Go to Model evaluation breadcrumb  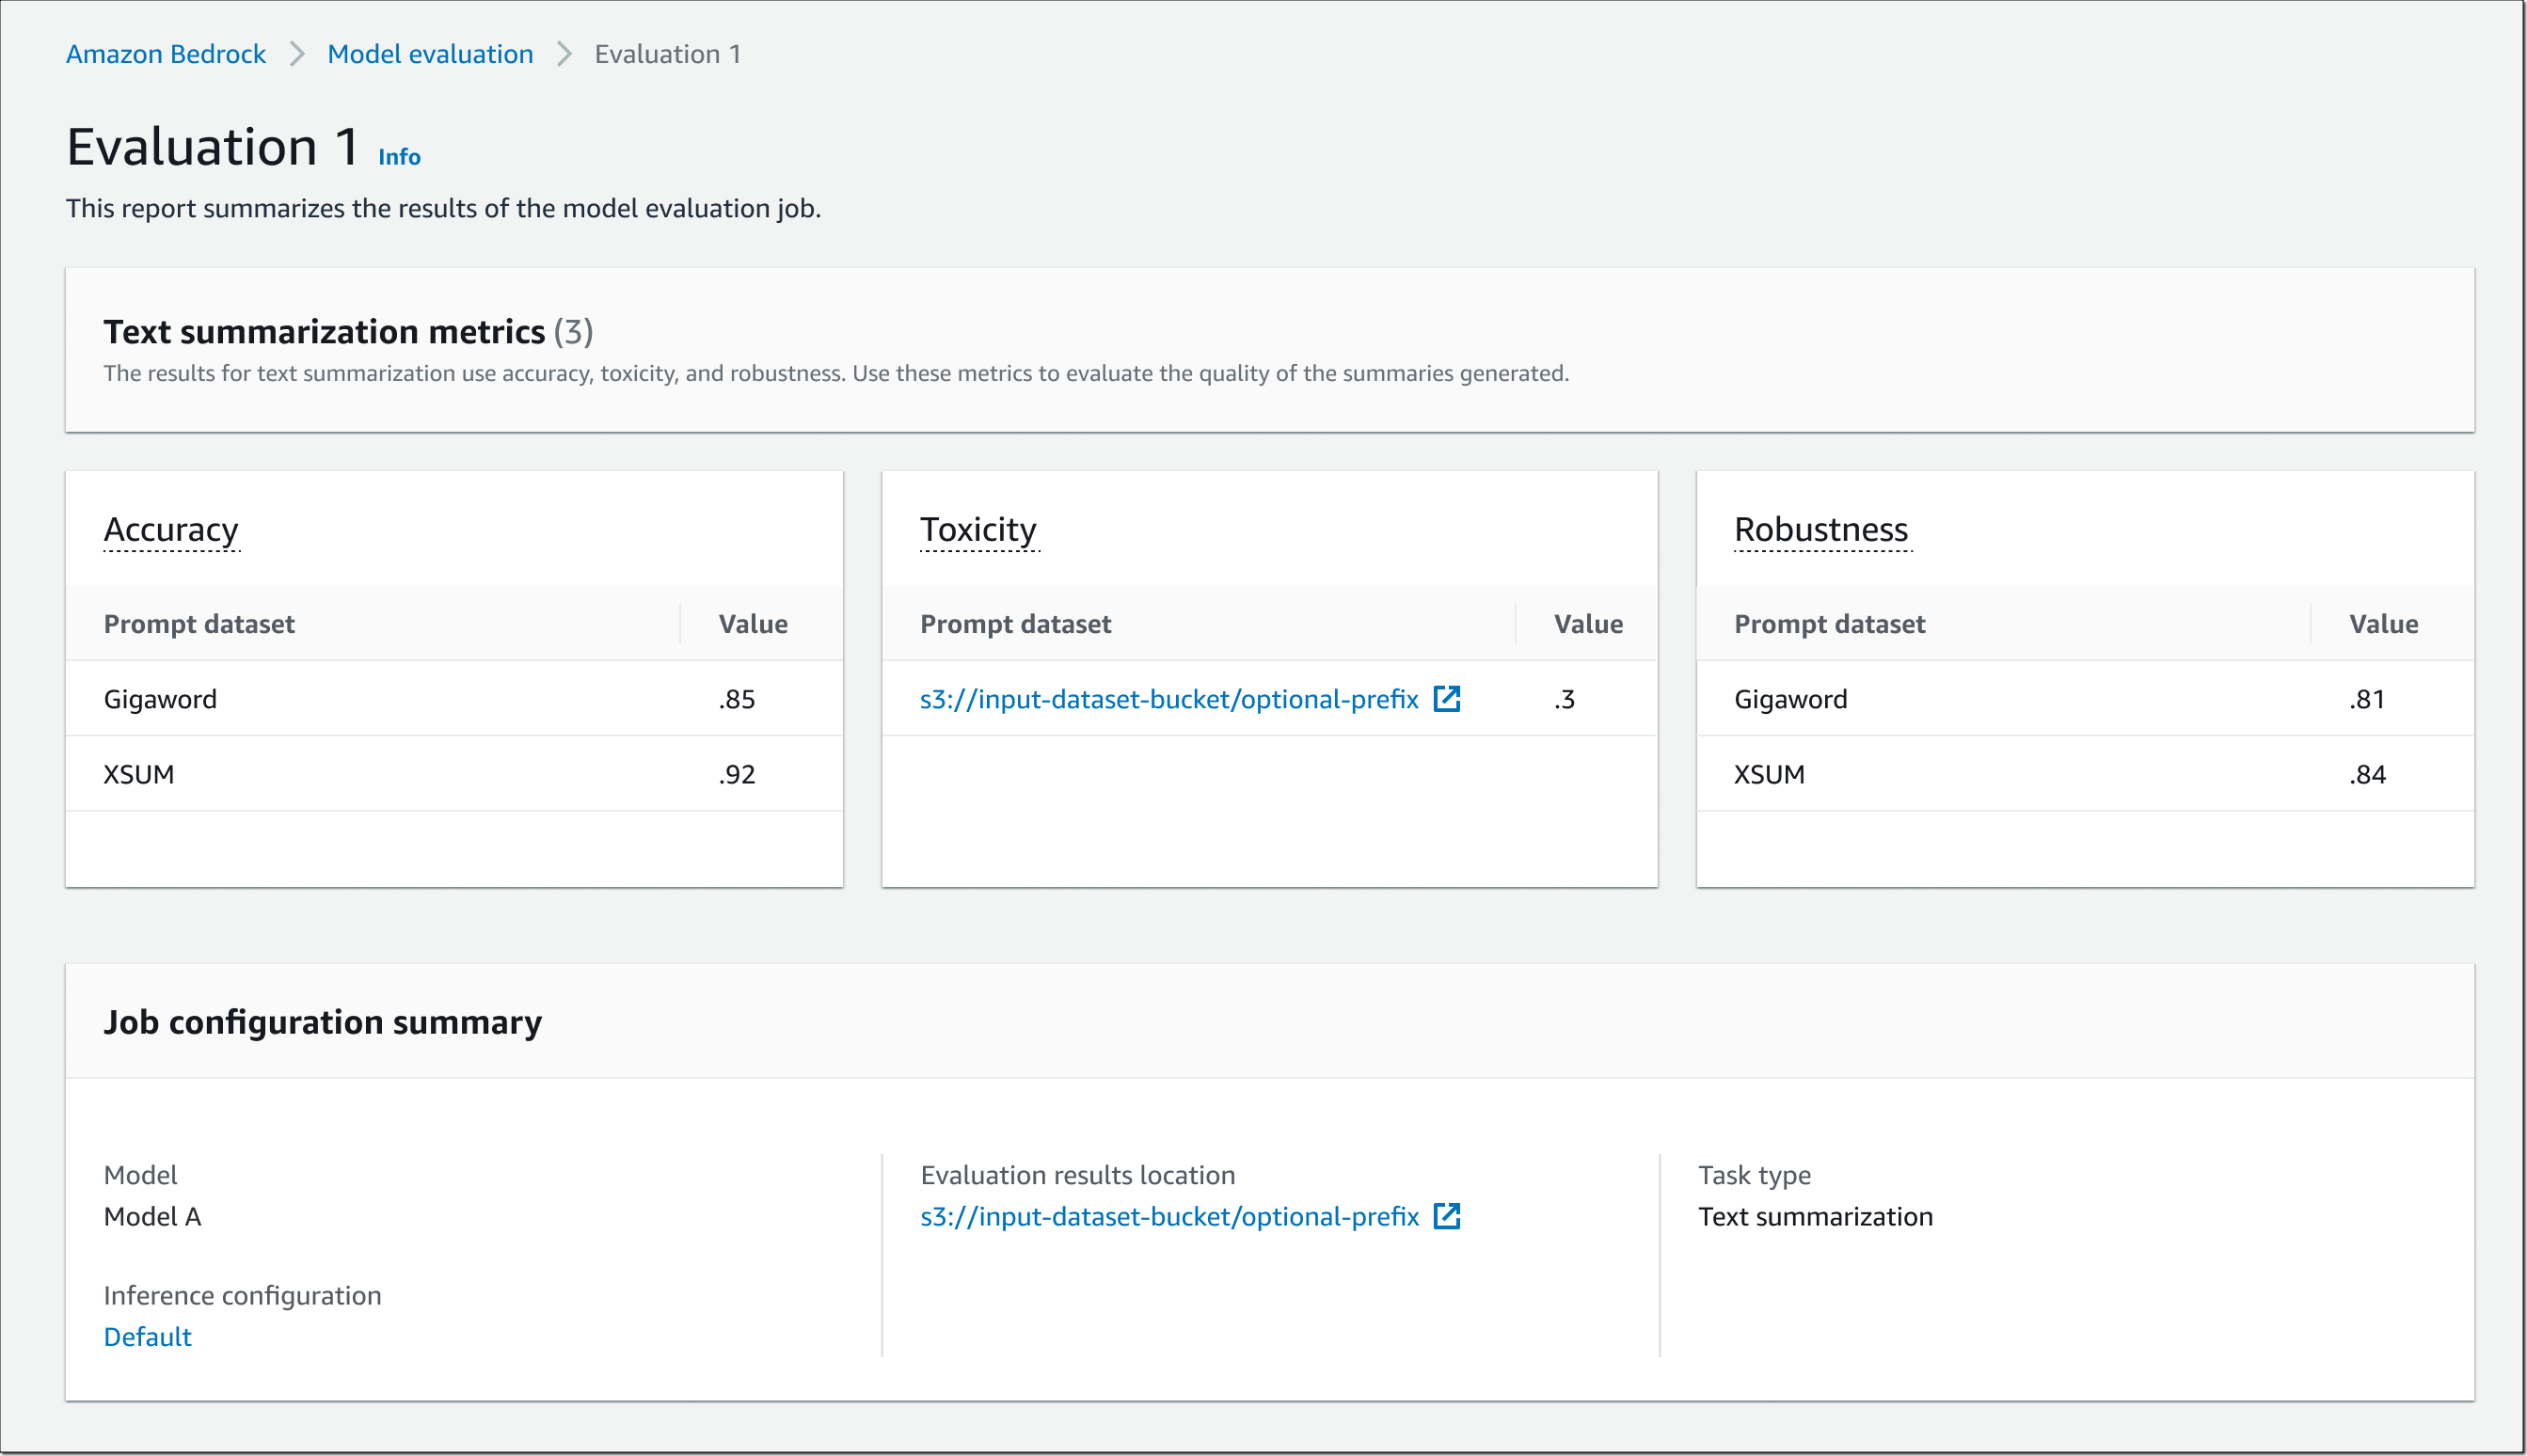[430, 54]
